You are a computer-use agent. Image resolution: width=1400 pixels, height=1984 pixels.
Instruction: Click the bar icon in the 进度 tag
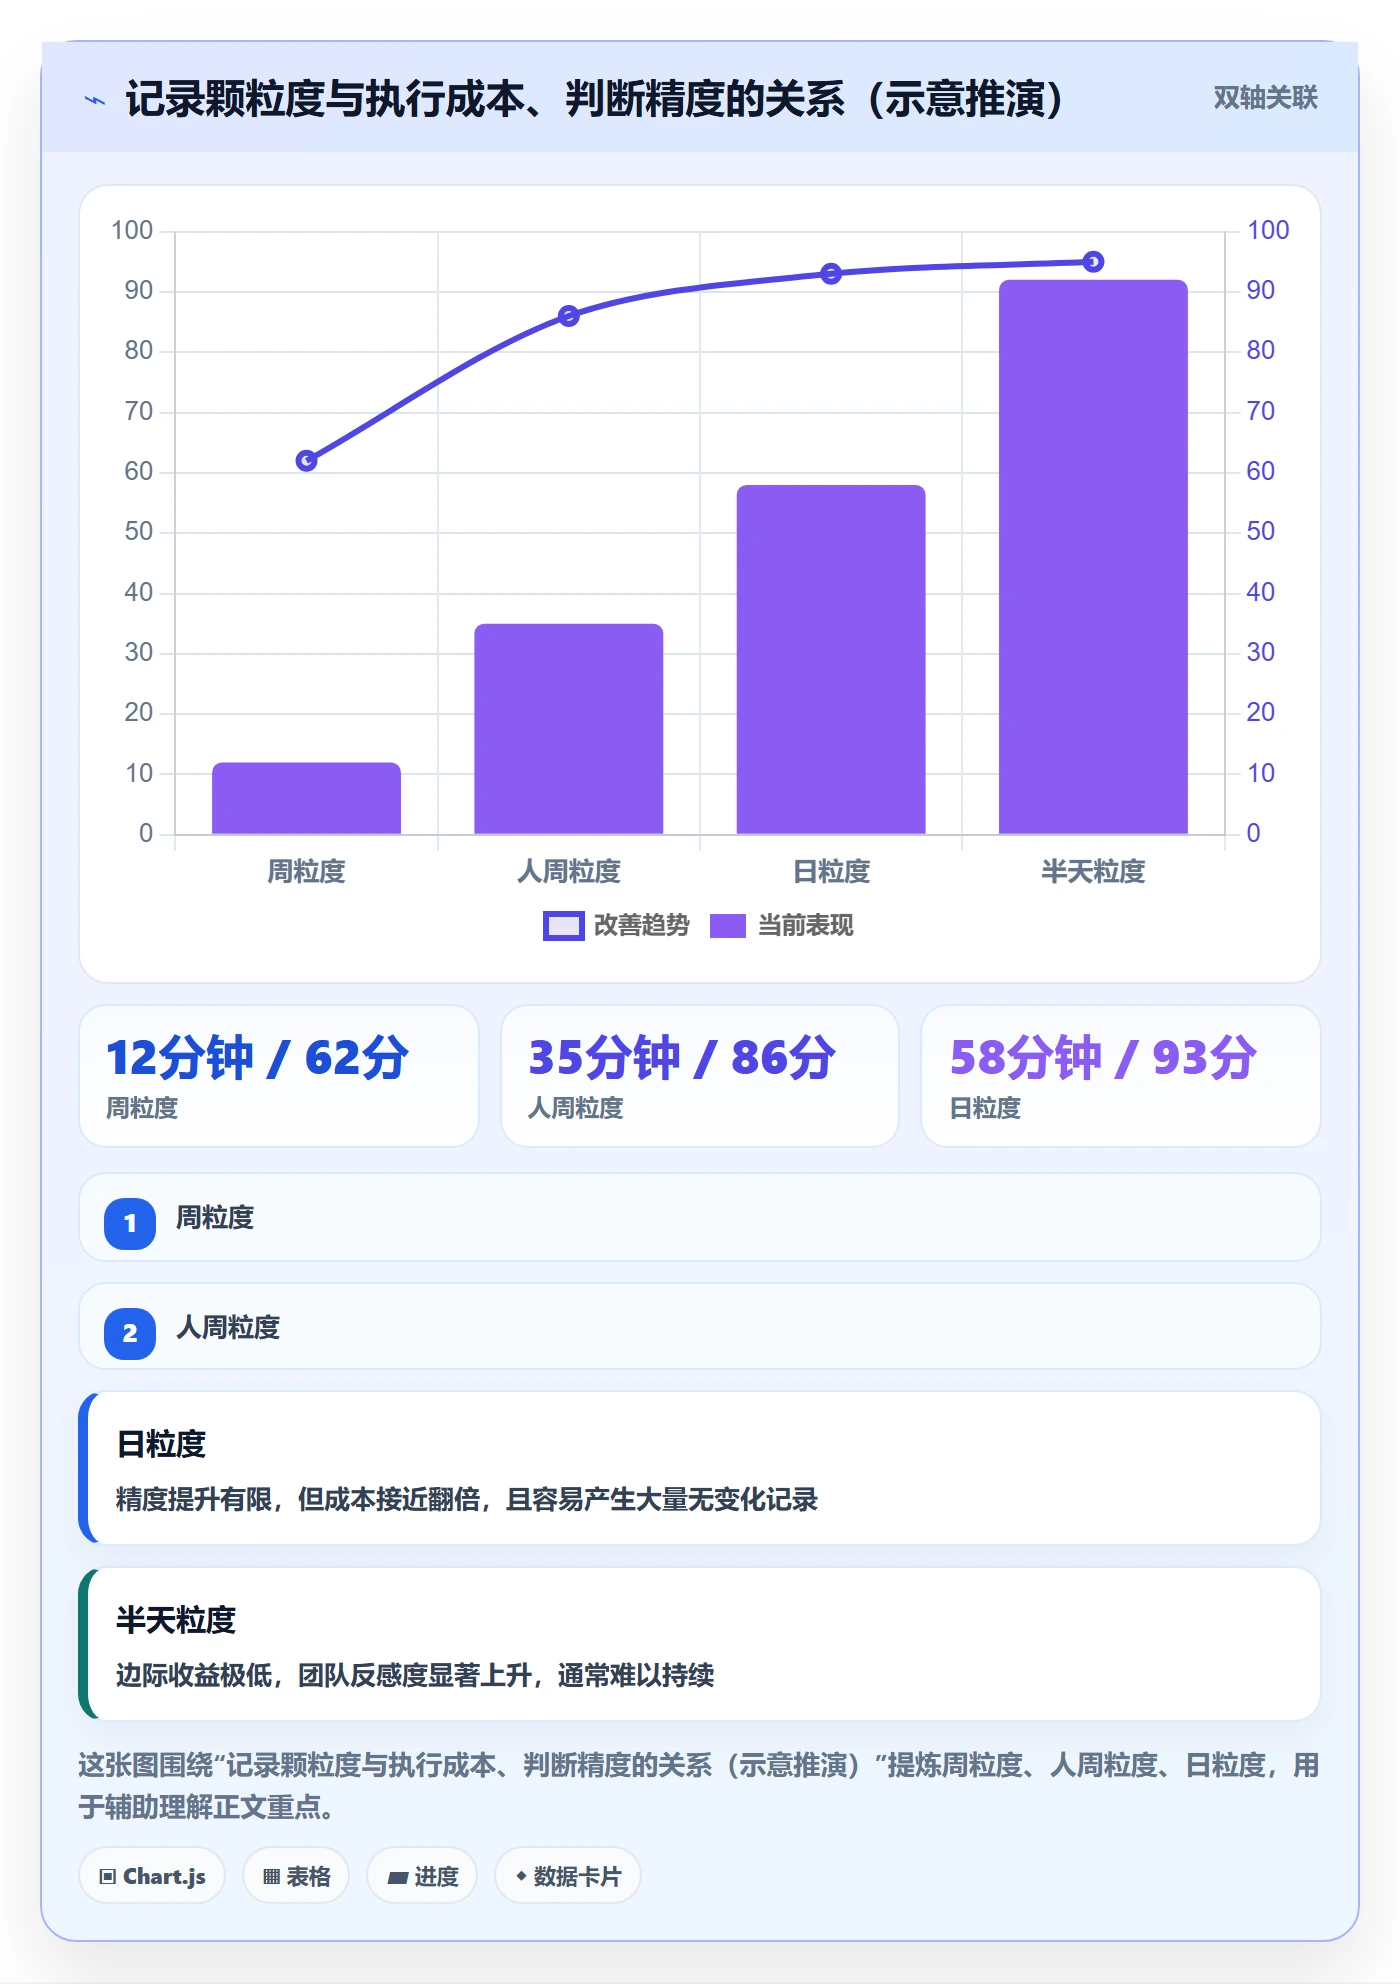point(397,1878)
